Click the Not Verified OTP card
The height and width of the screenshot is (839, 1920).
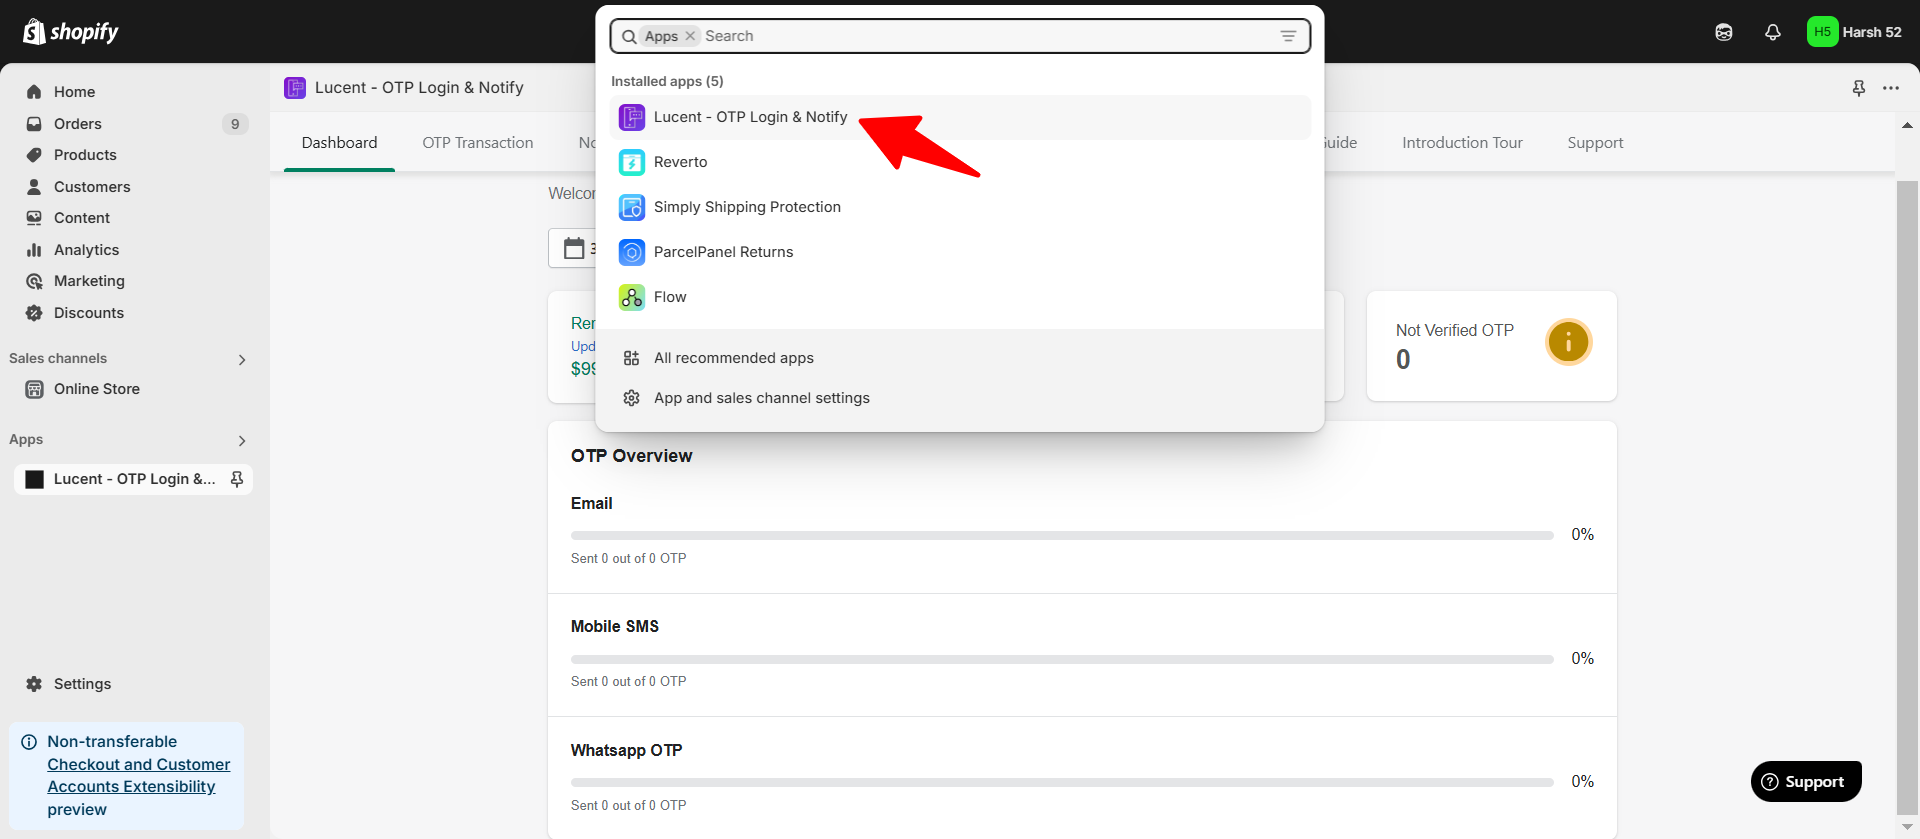1491,346
